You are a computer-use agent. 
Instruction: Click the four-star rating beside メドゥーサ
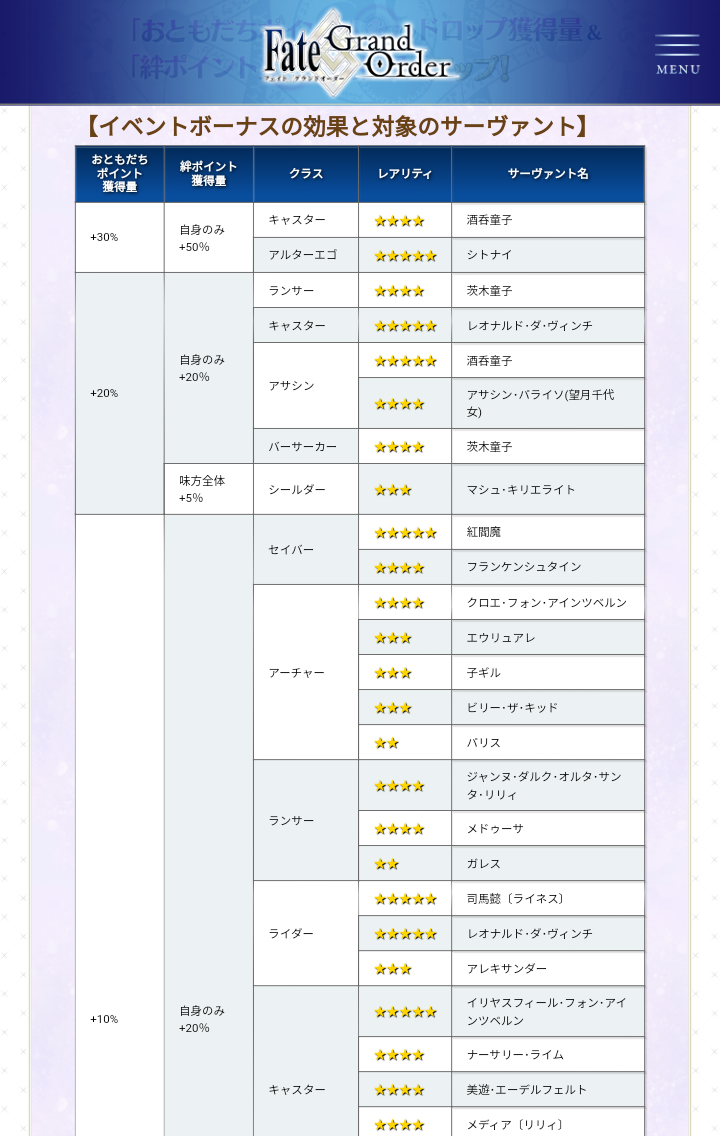[x=399, y=828]
